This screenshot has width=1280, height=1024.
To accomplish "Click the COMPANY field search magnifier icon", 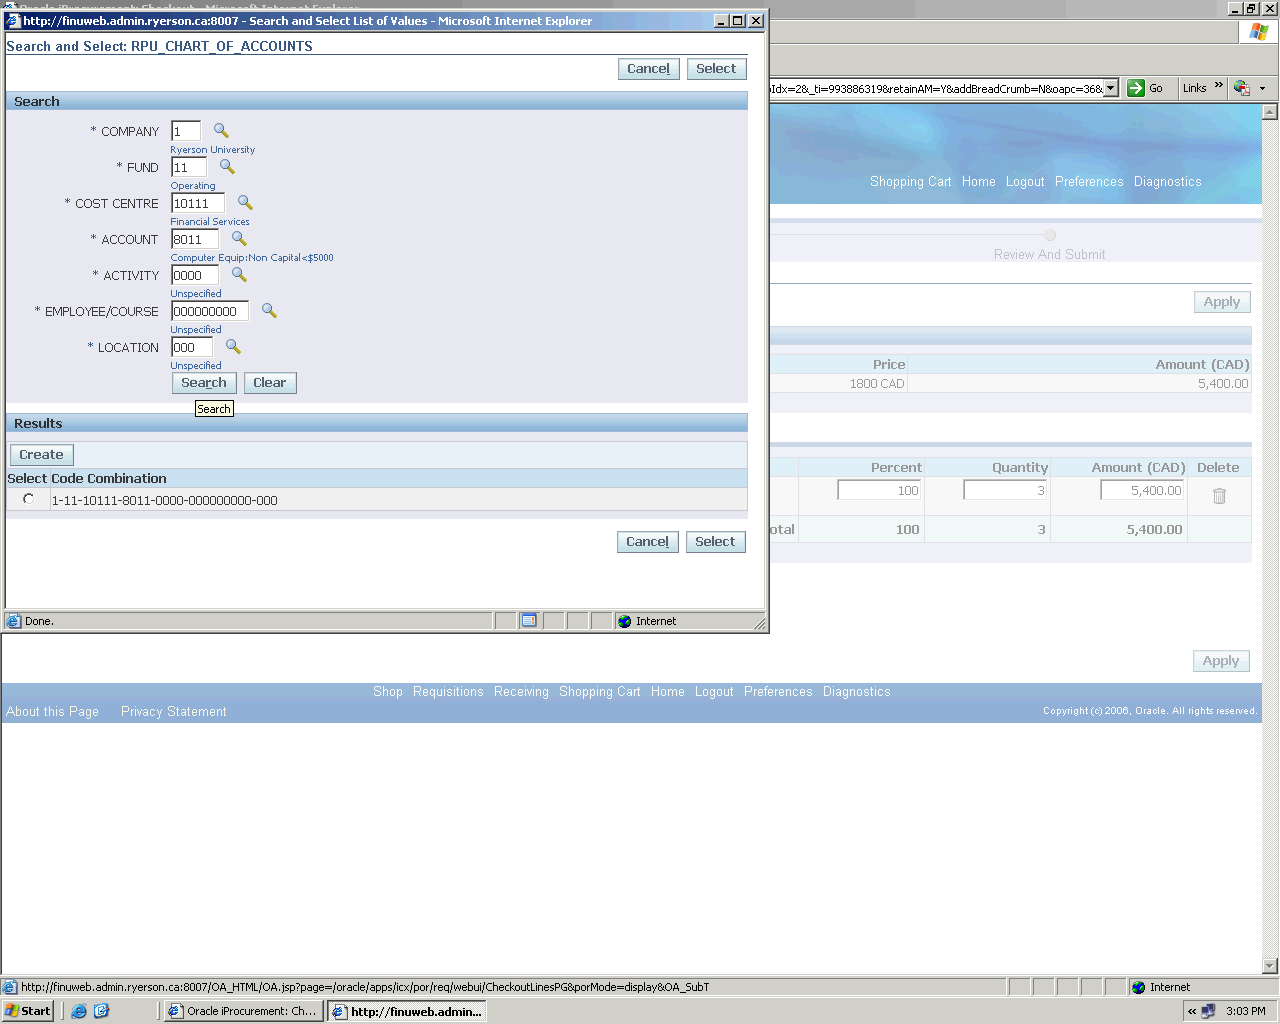I will (221, 131).
